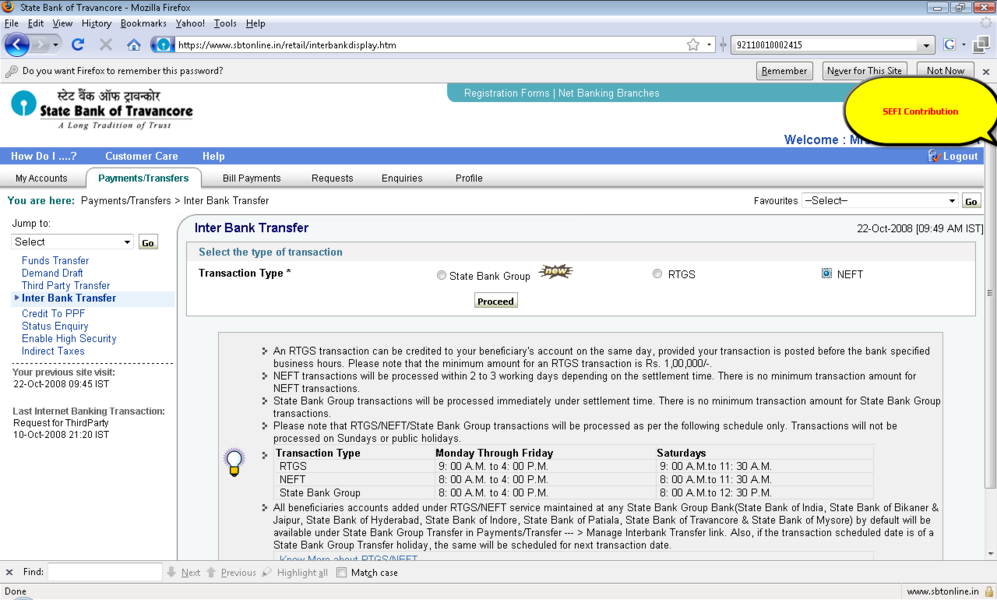Viewport: 997px width, 600px height.
Task: Choose the NEFT radio option
Action: coord(826,274)
